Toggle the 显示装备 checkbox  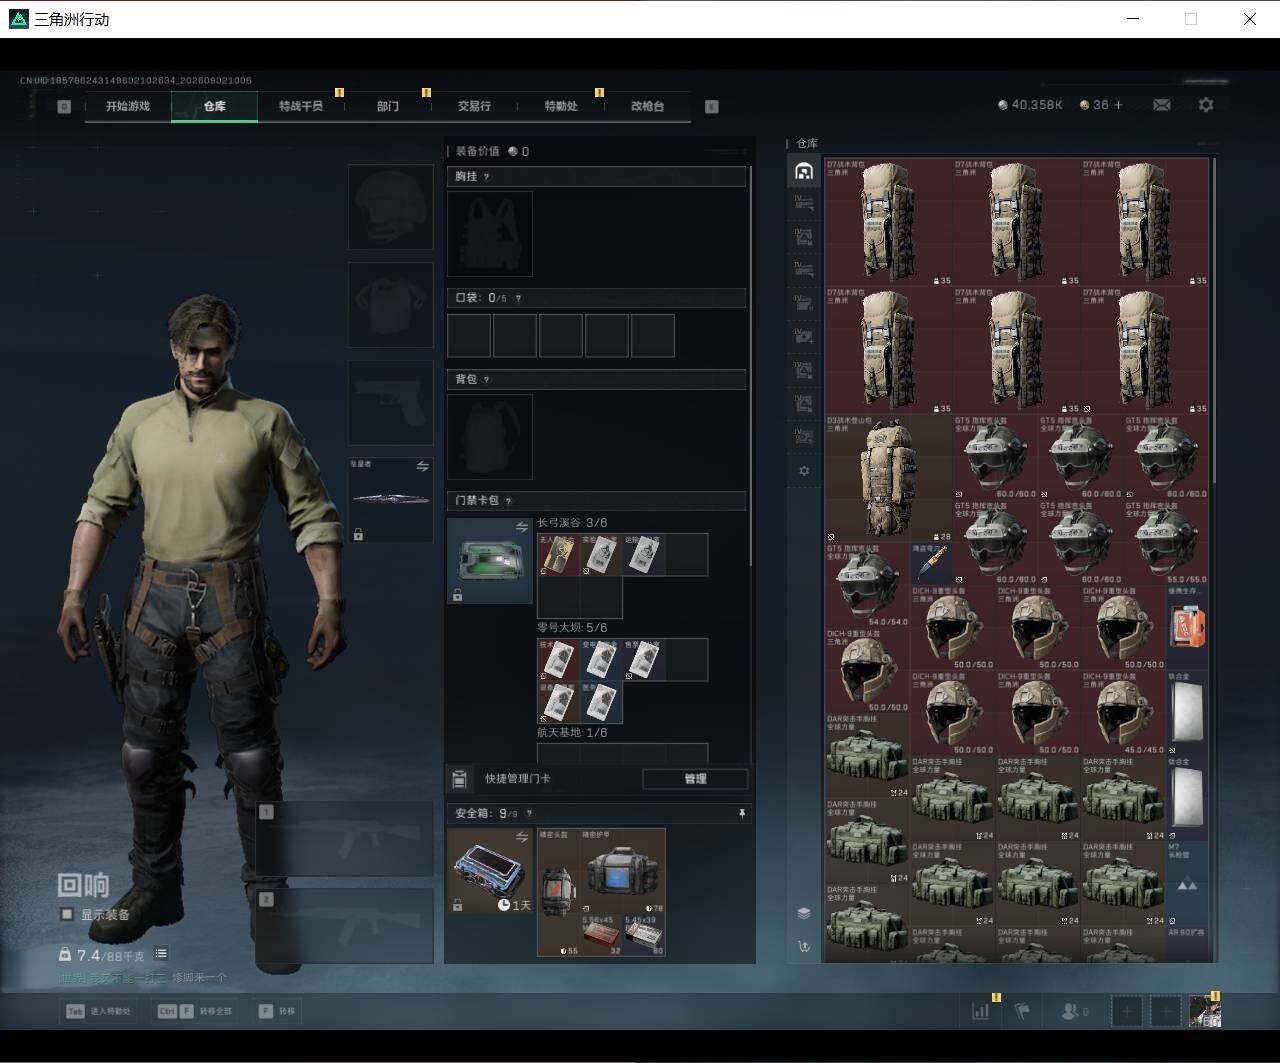point(67,914)
